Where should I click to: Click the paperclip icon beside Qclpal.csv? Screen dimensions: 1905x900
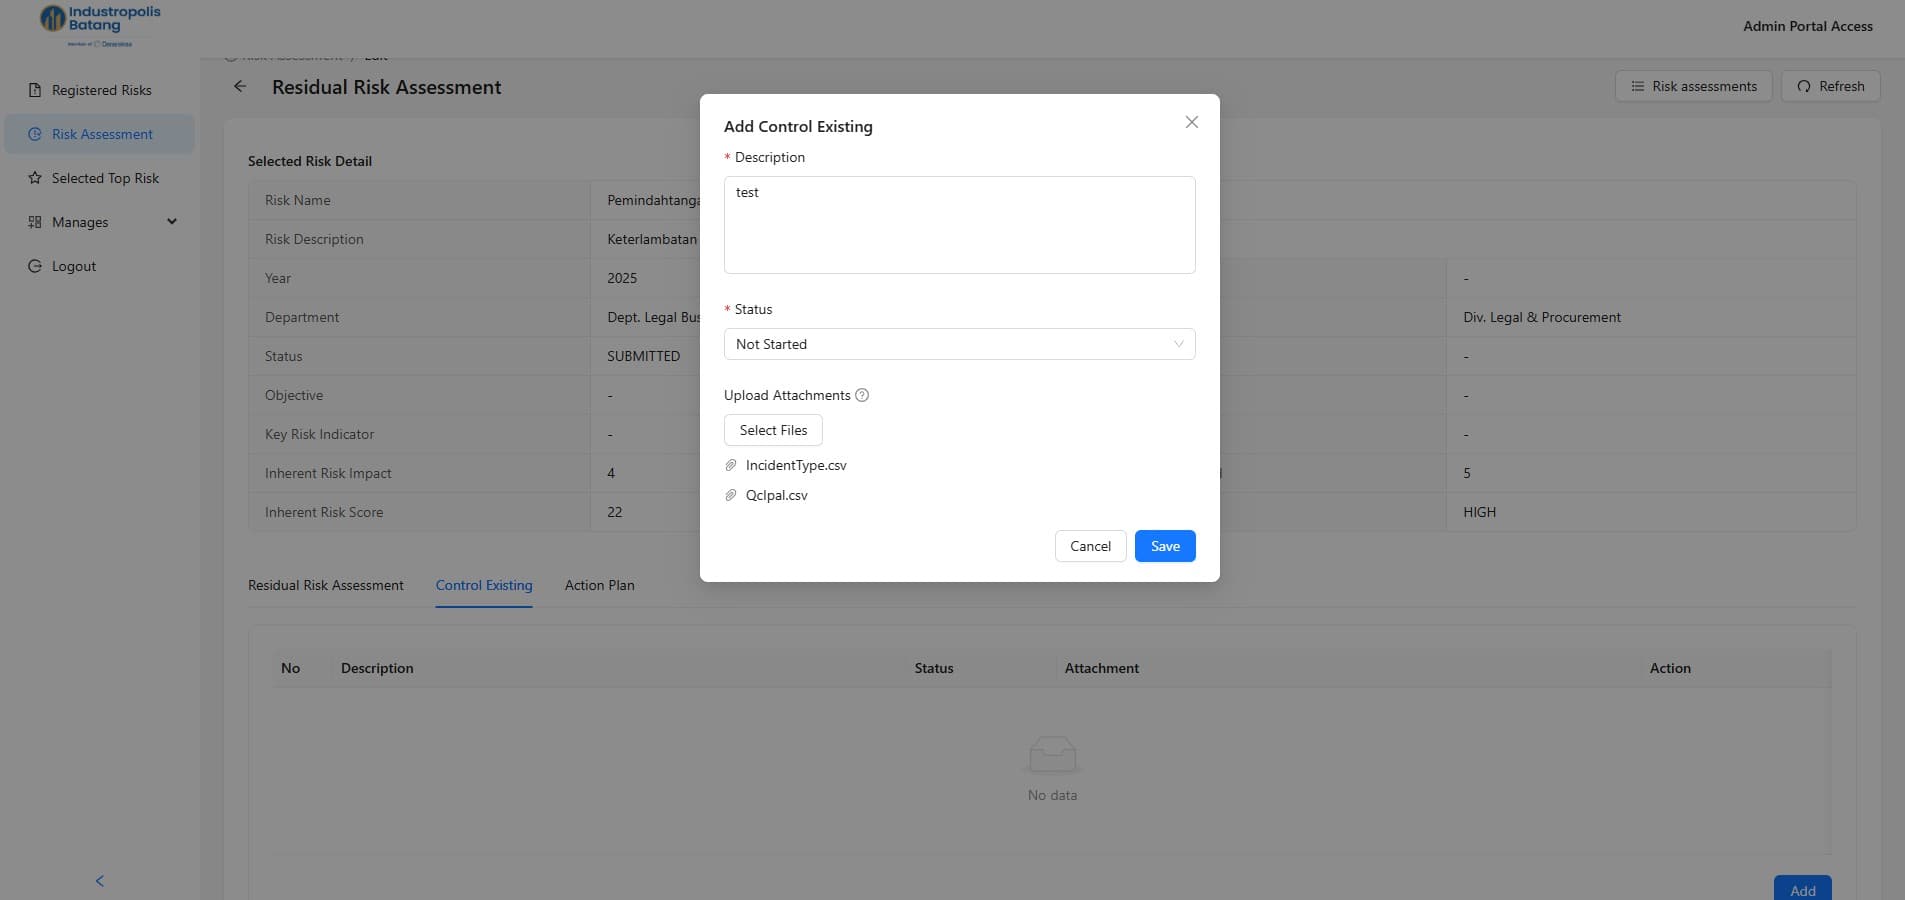point(731,495)
